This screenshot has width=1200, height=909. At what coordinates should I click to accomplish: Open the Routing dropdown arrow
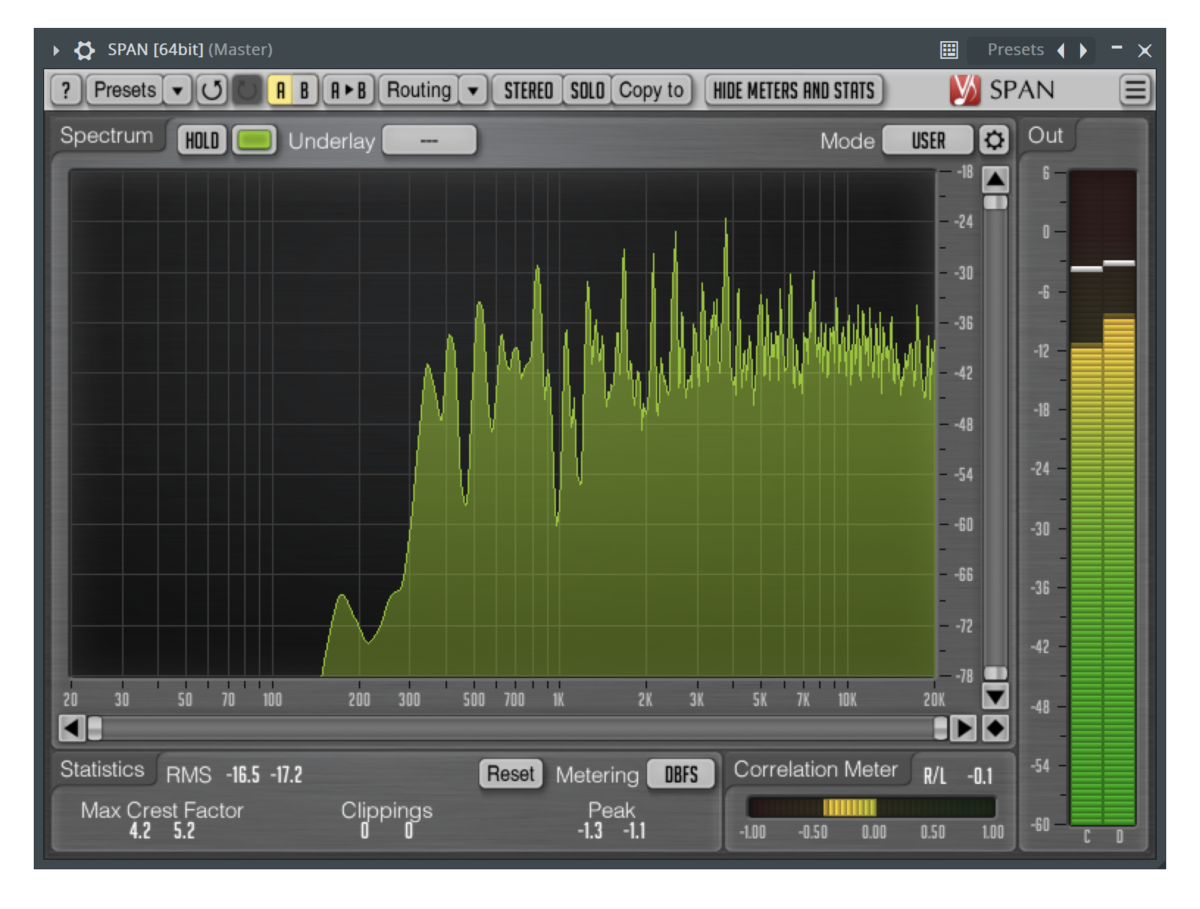click(x=473, y=90)
